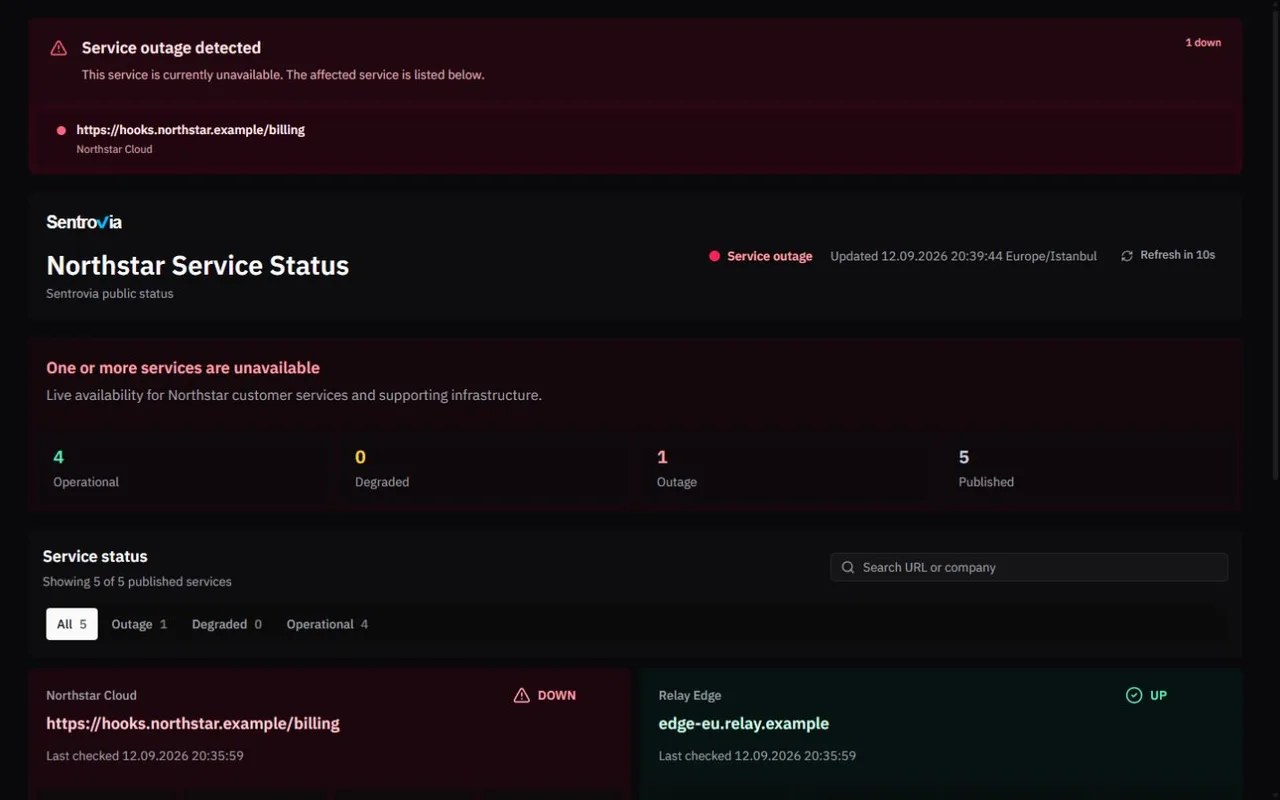
Task: Click the magnifier icon in search box
Action: 848,567
